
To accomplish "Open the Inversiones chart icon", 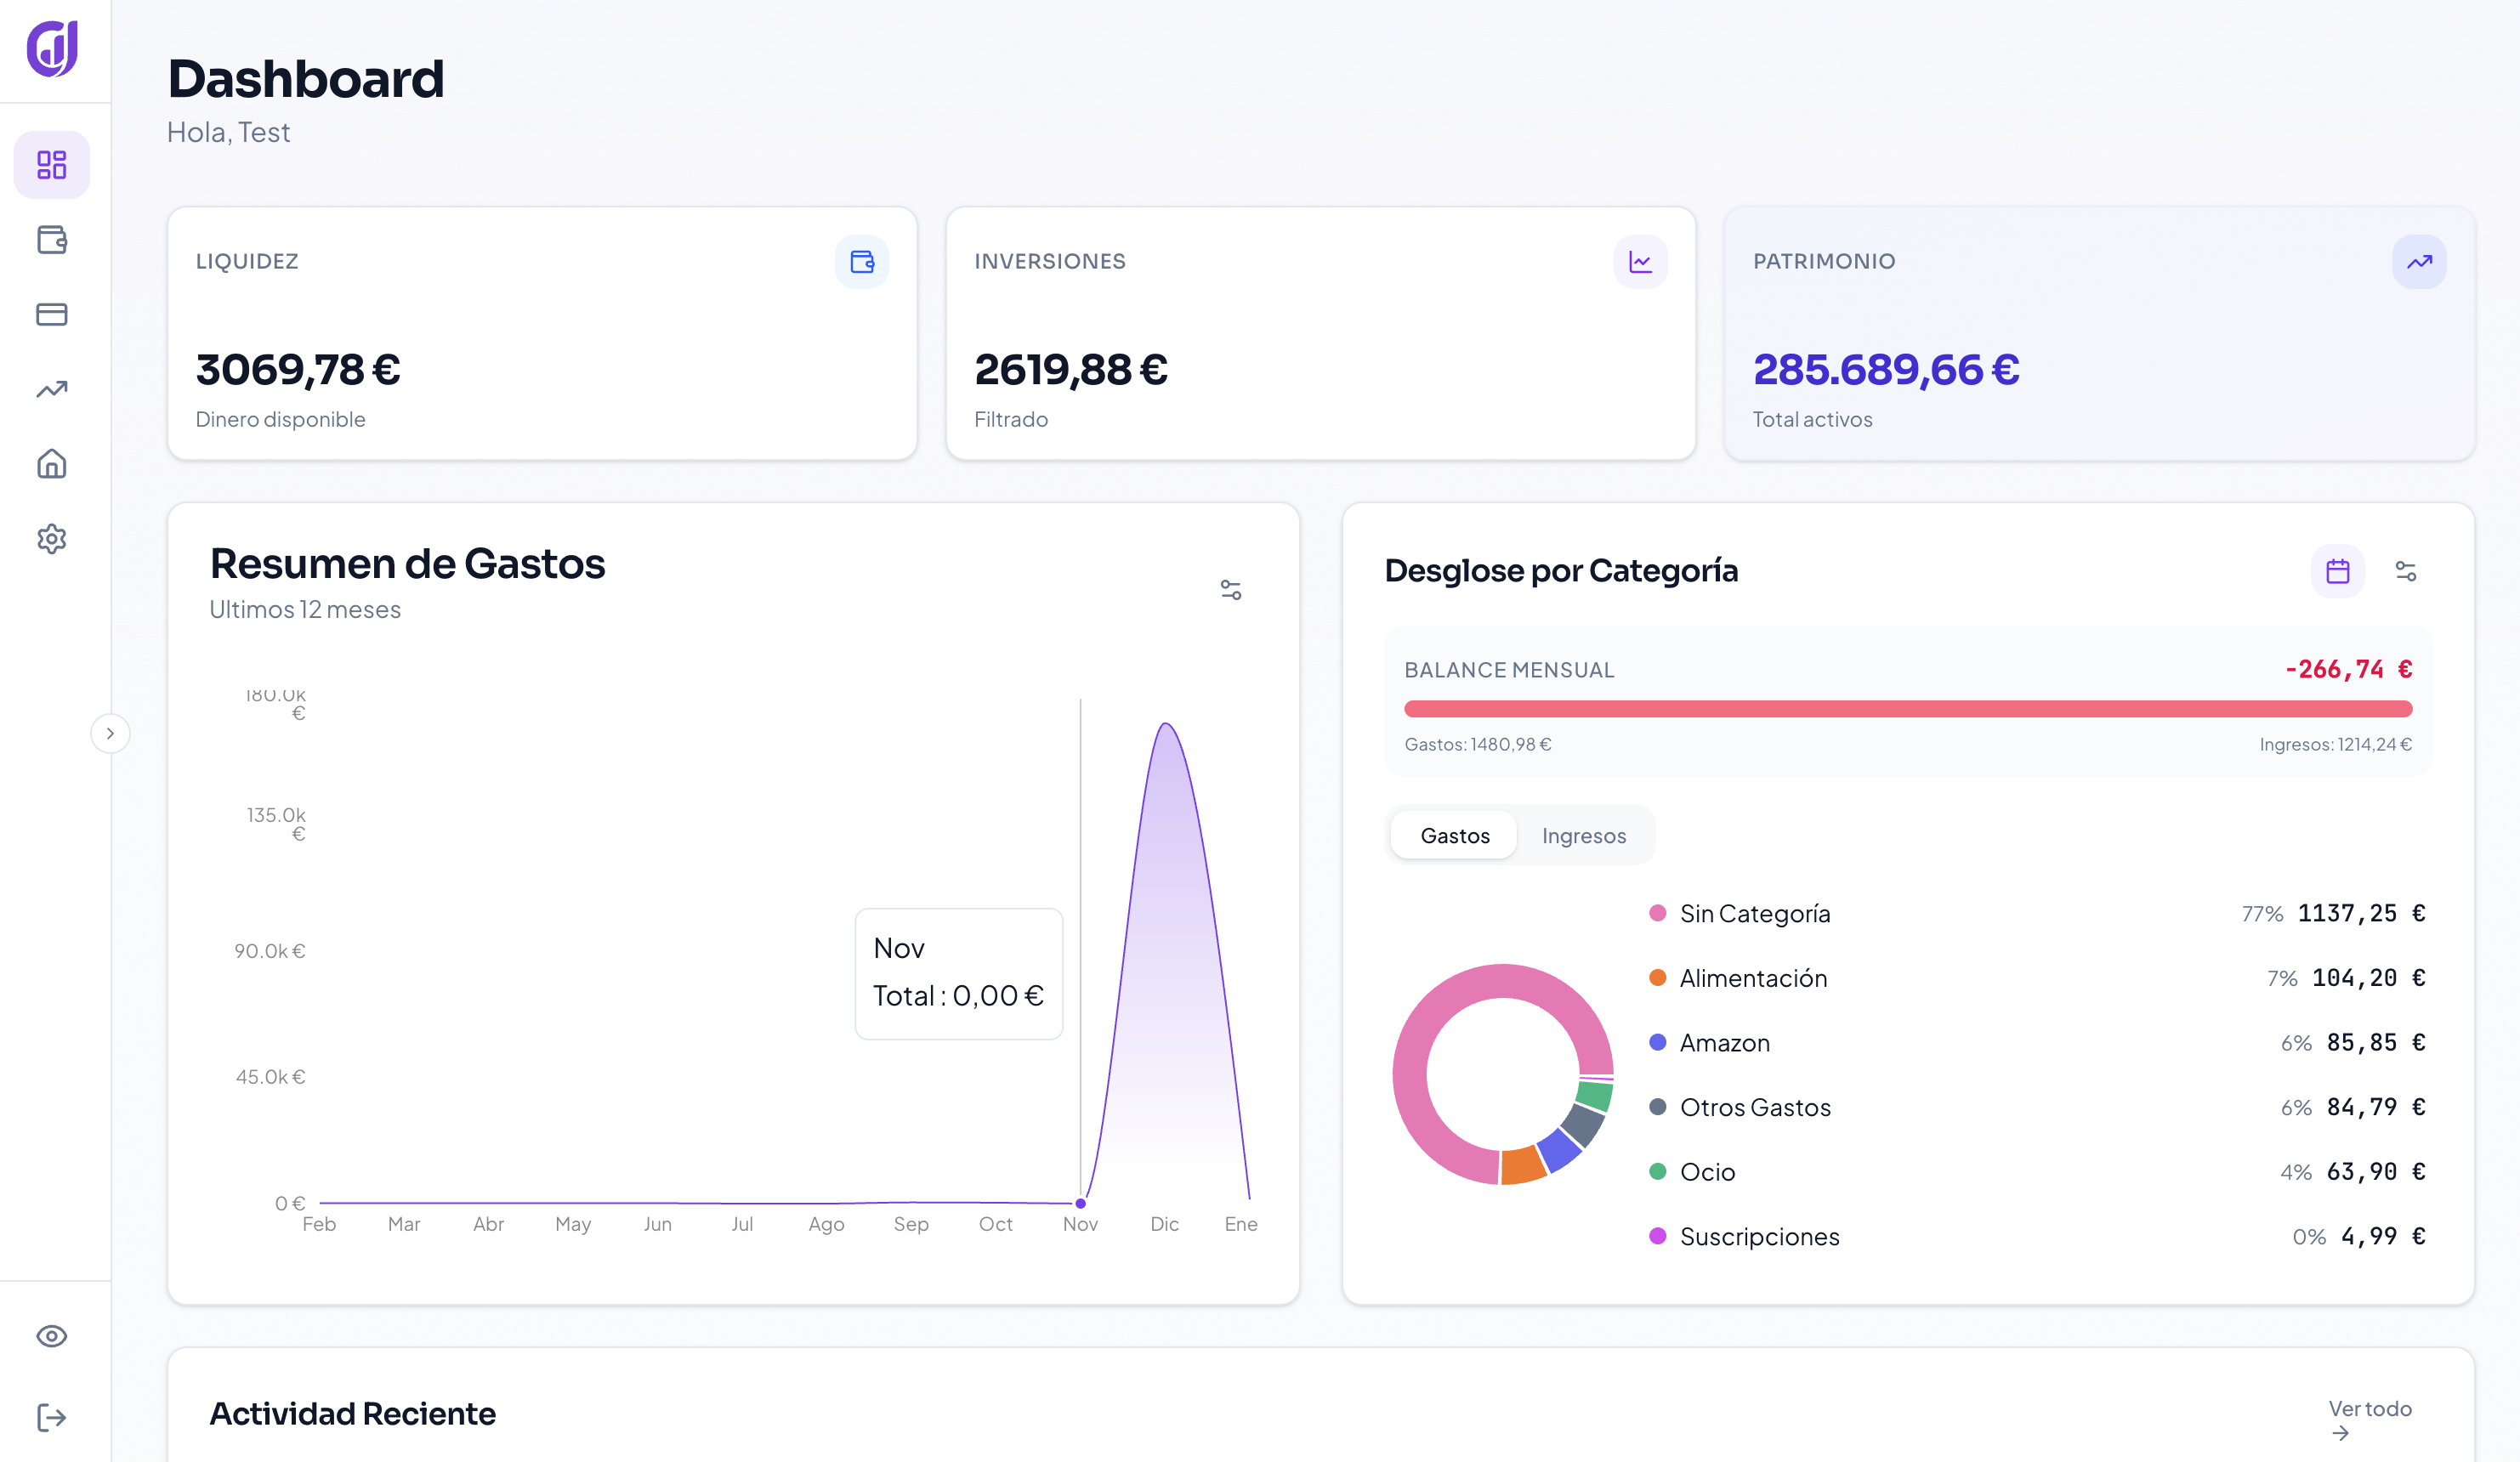I will pyautogui.click(x=1639, y=261).
